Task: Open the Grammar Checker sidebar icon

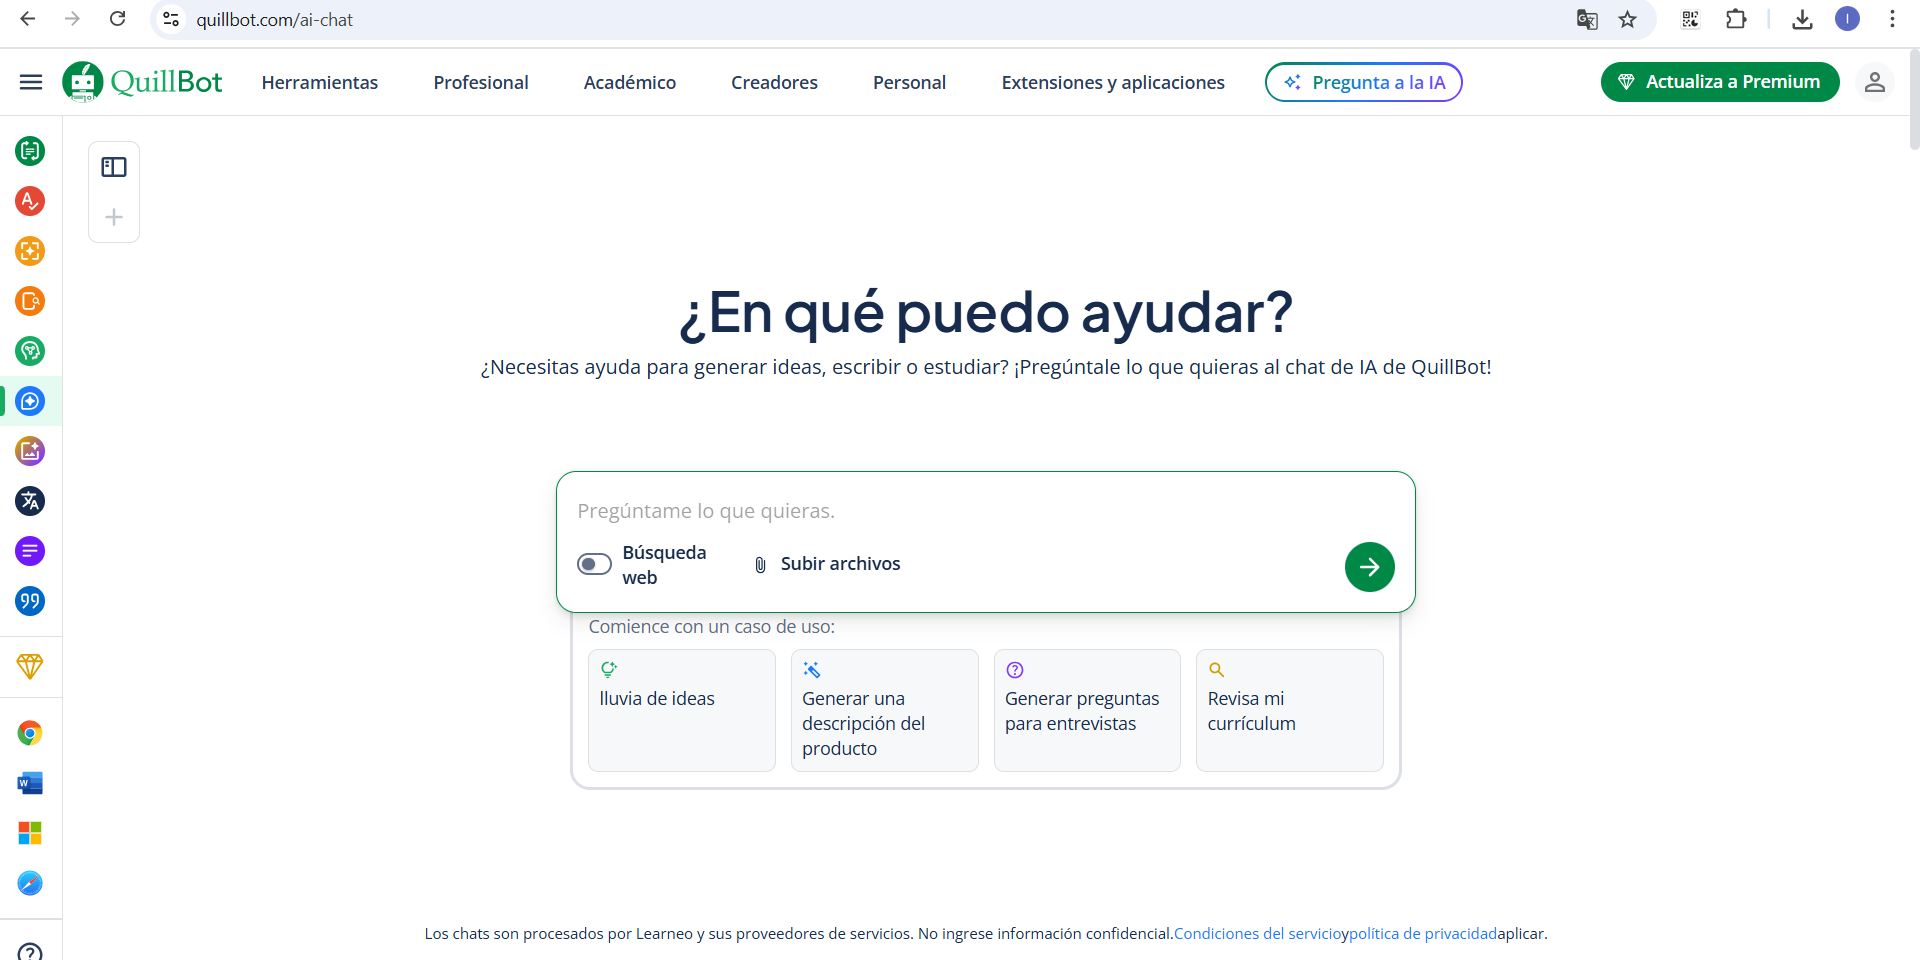Action: 30,201
